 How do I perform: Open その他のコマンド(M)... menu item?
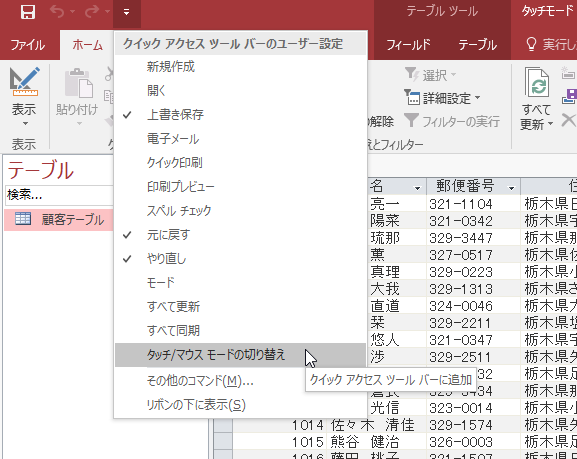241,381
